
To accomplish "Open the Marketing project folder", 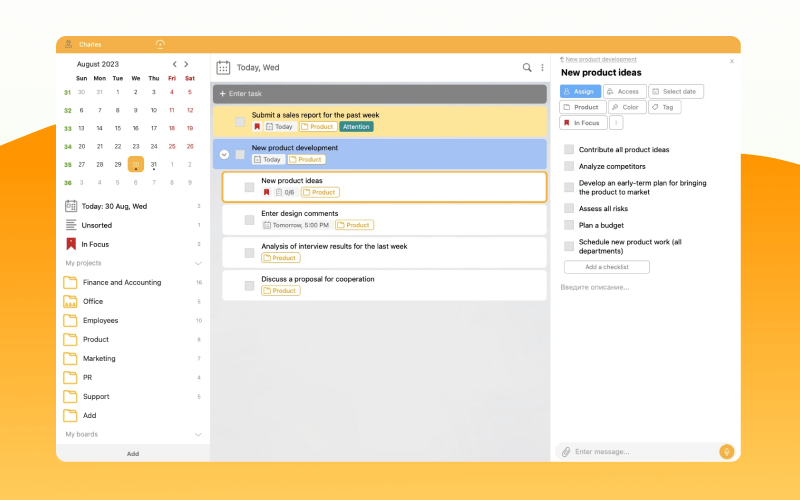I will pyautogui.click(x=70, y=358).
